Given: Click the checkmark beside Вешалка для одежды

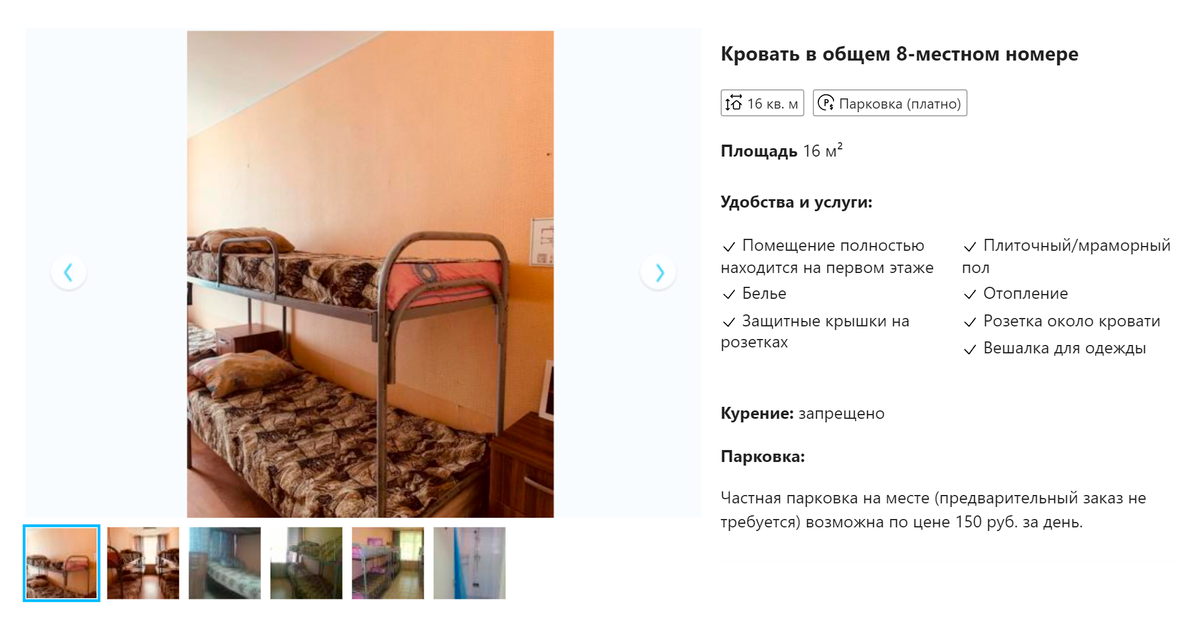Looking at the screenshot, I should pos(969,349).
